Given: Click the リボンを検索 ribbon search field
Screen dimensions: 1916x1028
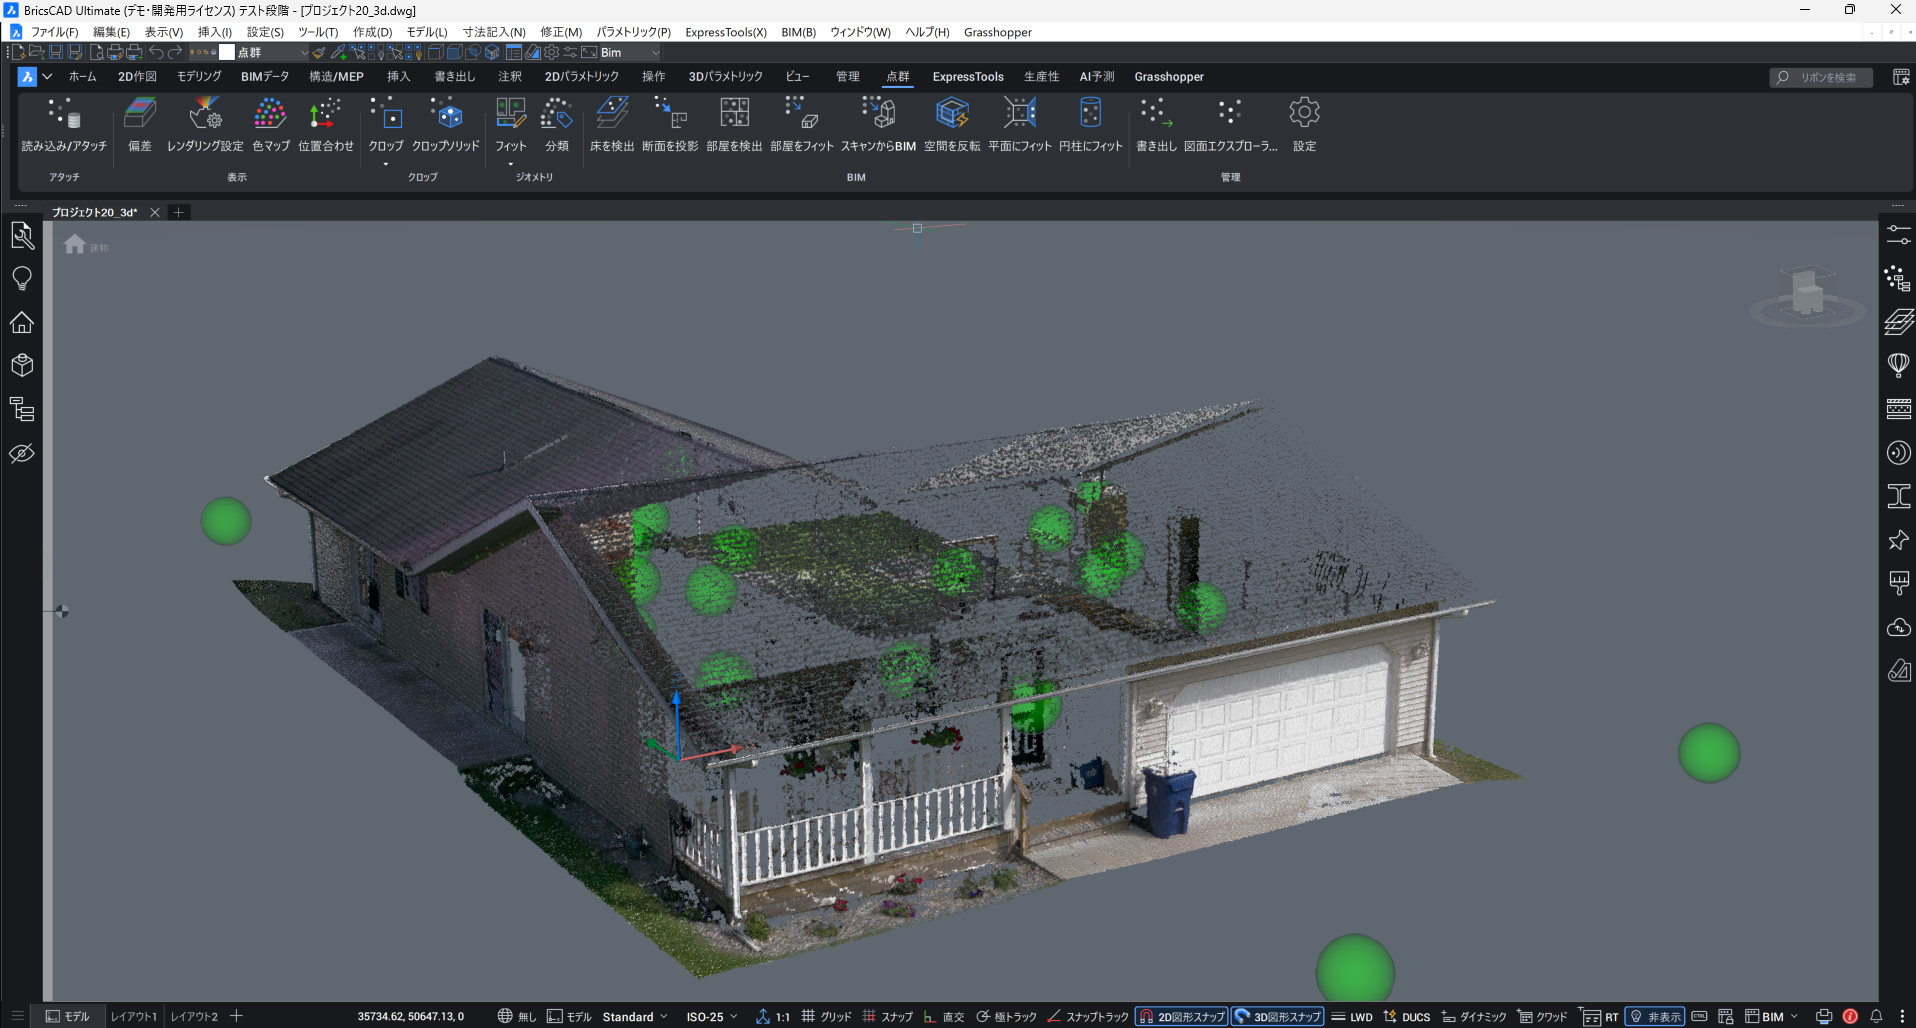Looking at the screenshot, I should tap(1827, 77).
